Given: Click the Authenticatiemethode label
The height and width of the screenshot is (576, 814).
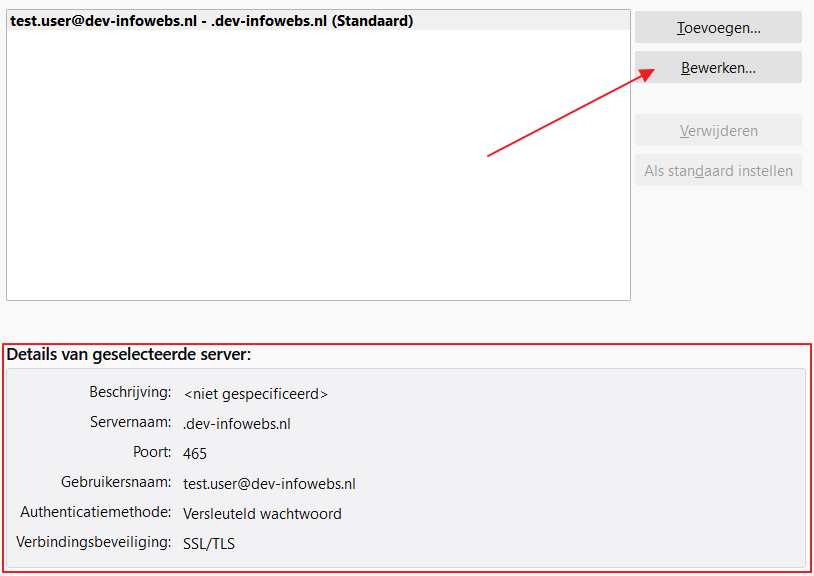Looking at the screenshot, I should [96, 512].
